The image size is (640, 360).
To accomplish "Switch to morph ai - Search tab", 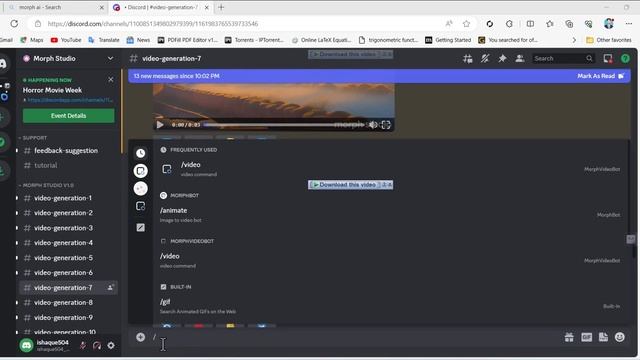I will (x=56, y=7).
